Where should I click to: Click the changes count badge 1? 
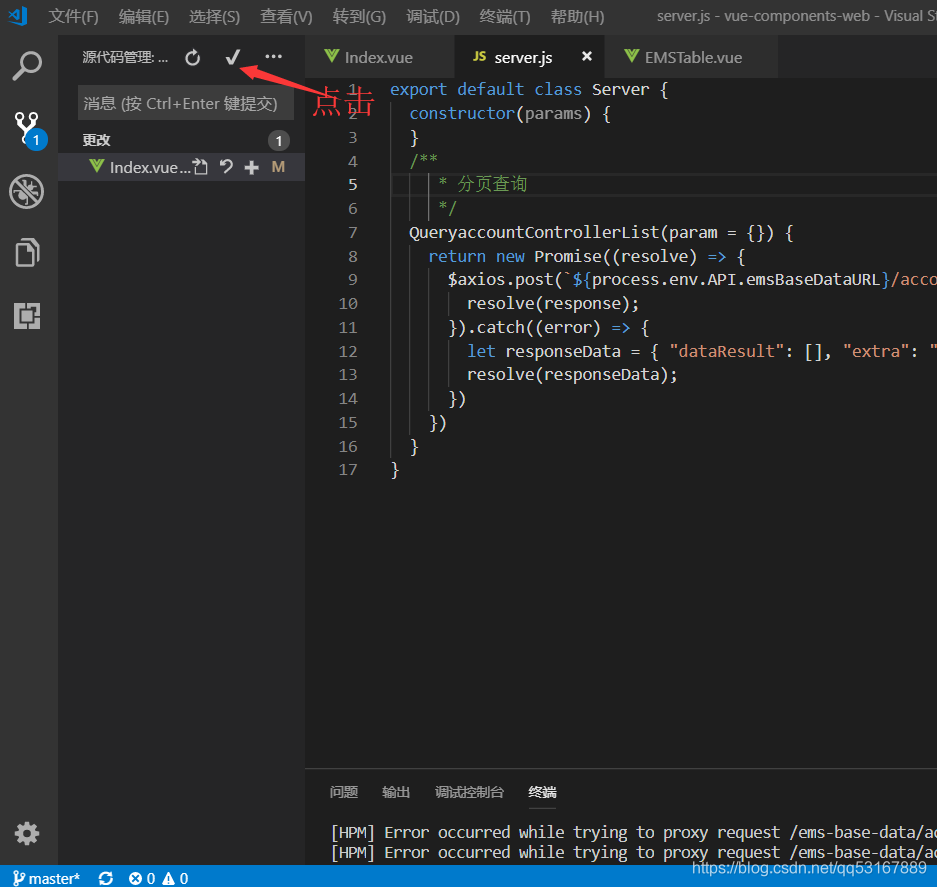[x=279, y=141]
